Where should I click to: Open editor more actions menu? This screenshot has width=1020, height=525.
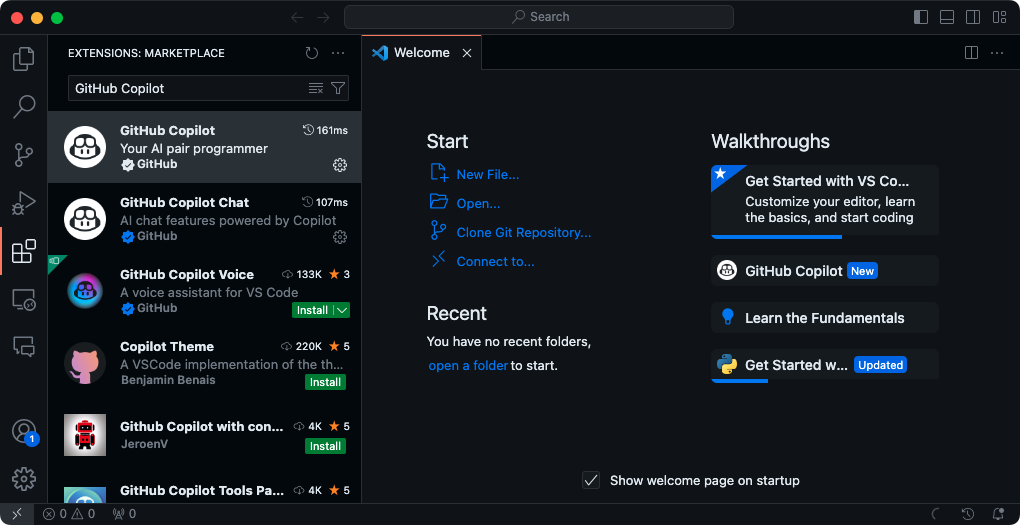pos(997,53)
